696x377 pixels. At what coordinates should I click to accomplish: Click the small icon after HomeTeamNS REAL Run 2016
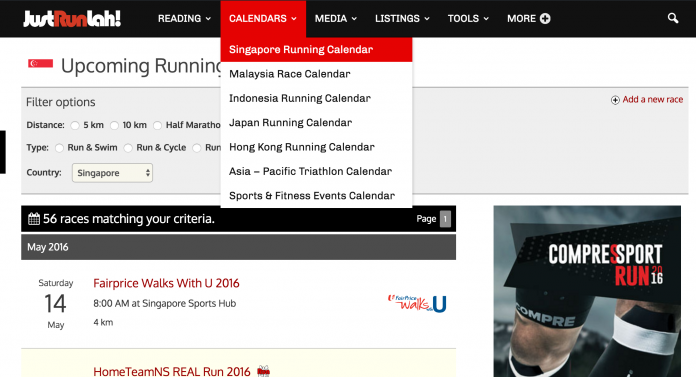point(264,371)
